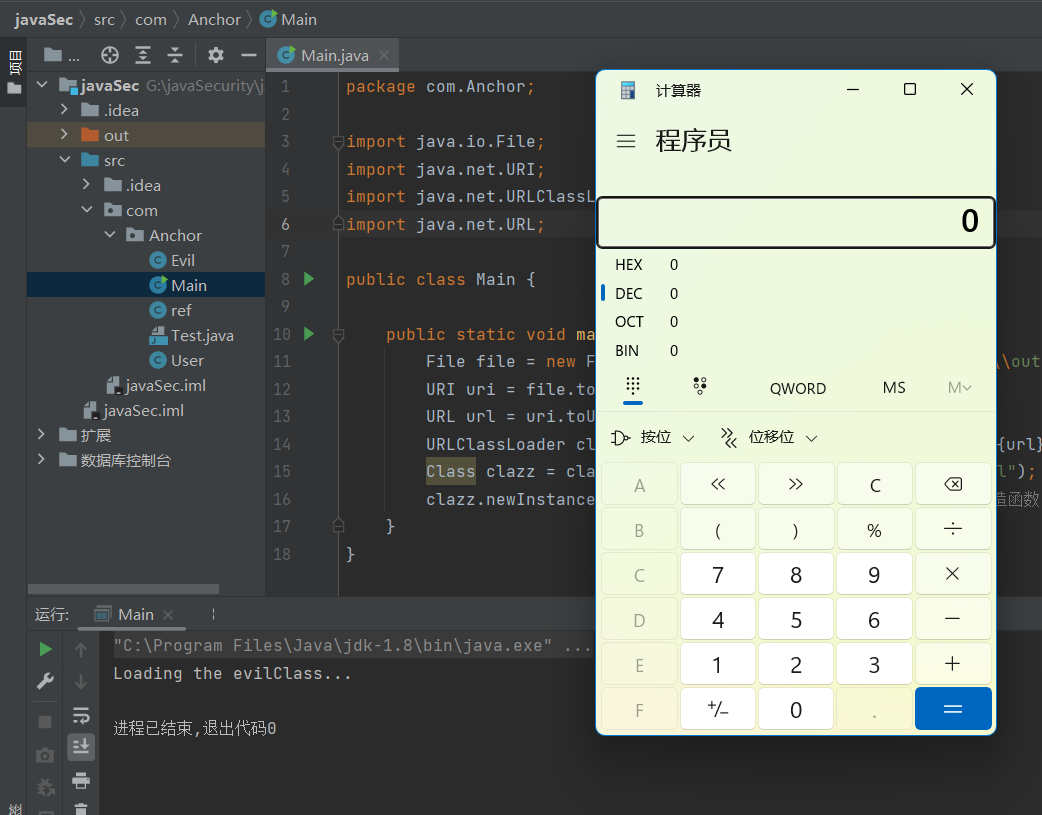The image size is (1042, 815).
Task: Click the right shift >> key
Action: (795, 484)
